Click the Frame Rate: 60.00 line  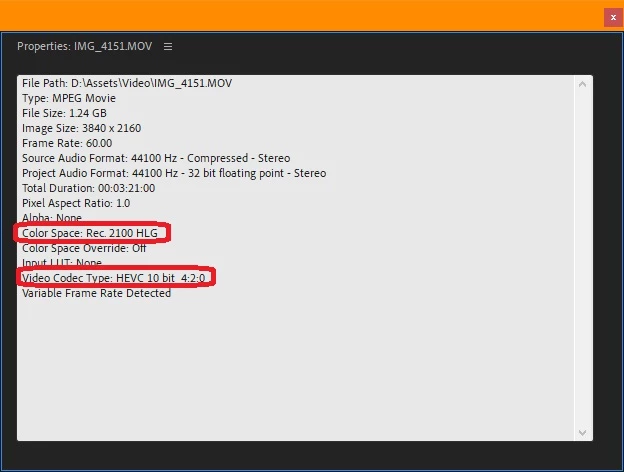[67, 143]
